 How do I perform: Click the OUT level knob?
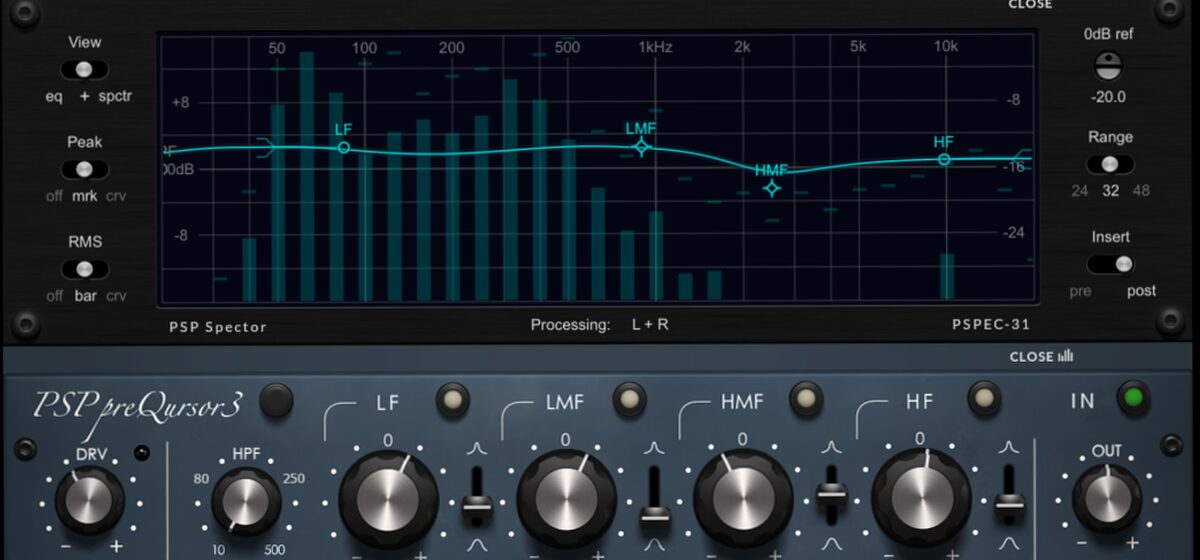coord(1107,498)
